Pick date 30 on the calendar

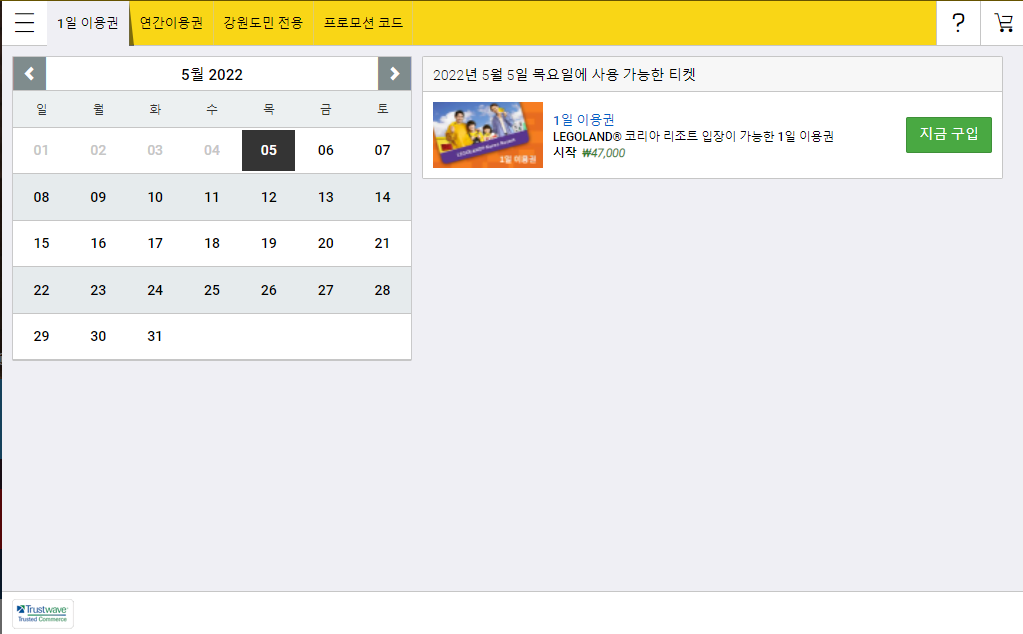point(98,337)
